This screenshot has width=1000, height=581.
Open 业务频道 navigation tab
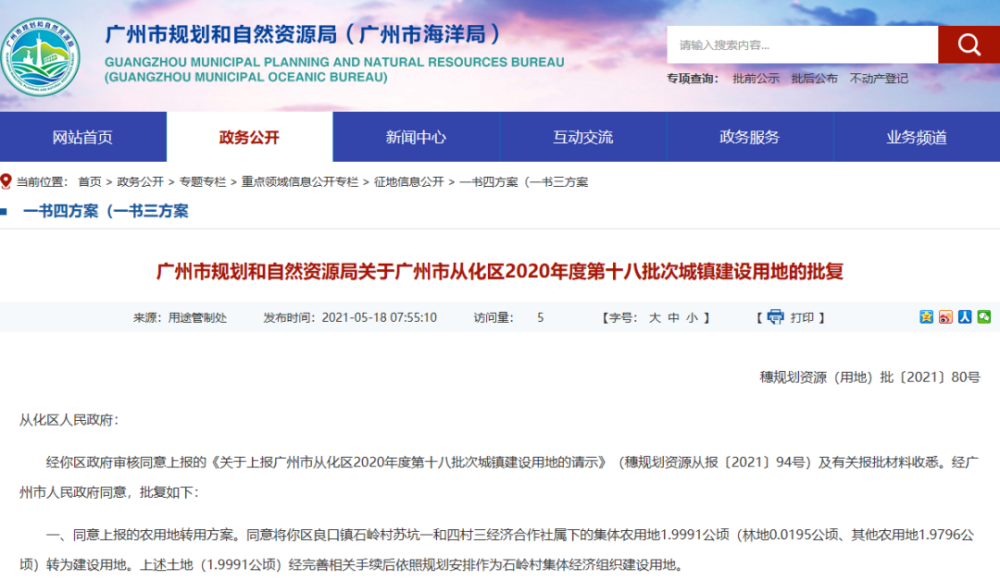tap(916, 137)
